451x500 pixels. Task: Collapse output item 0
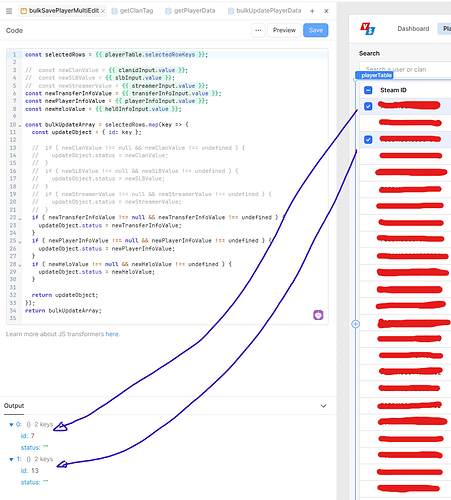click(11, 425)
